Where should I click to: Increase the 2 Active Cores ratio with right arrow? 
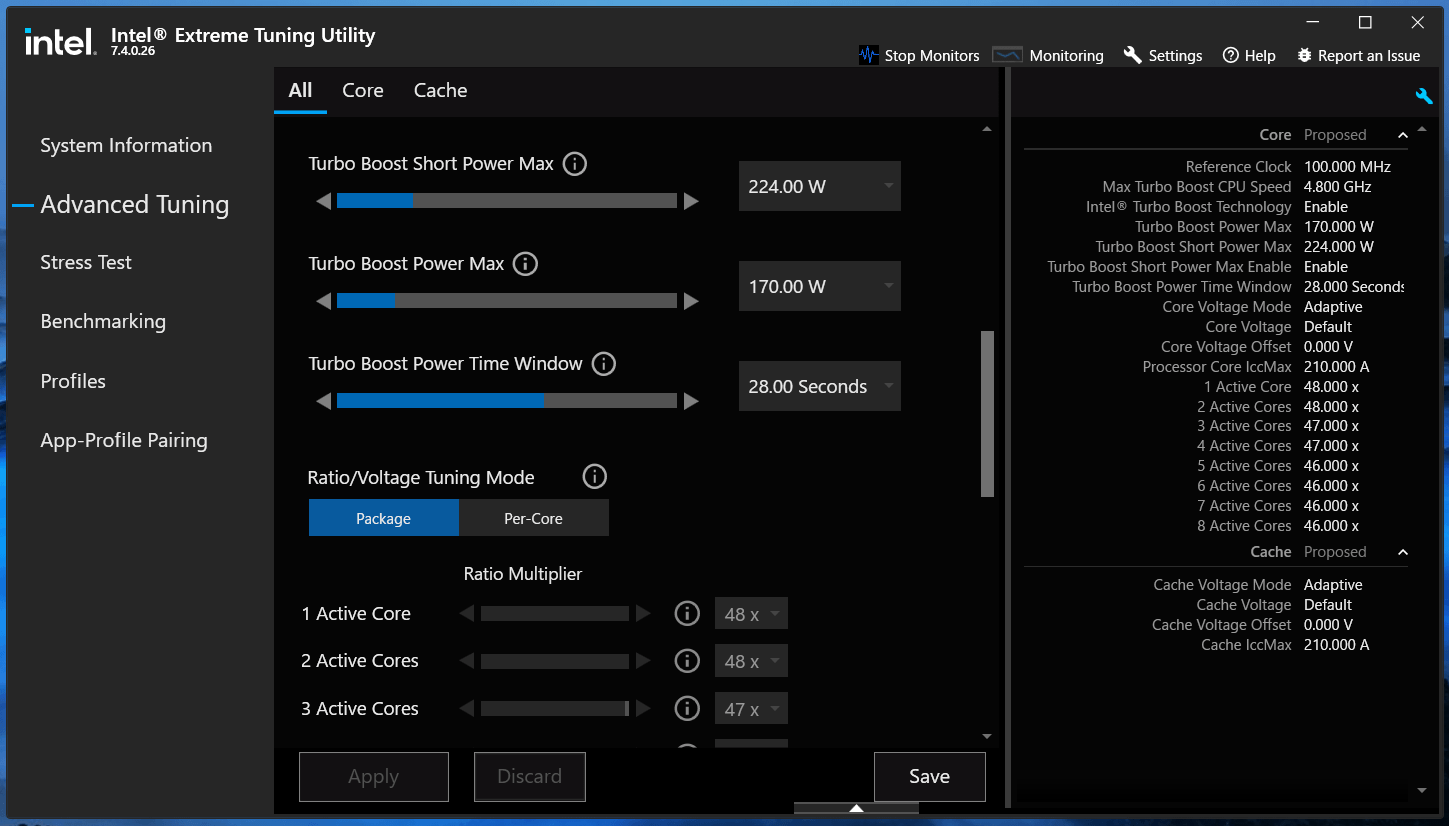click(643, 661)
